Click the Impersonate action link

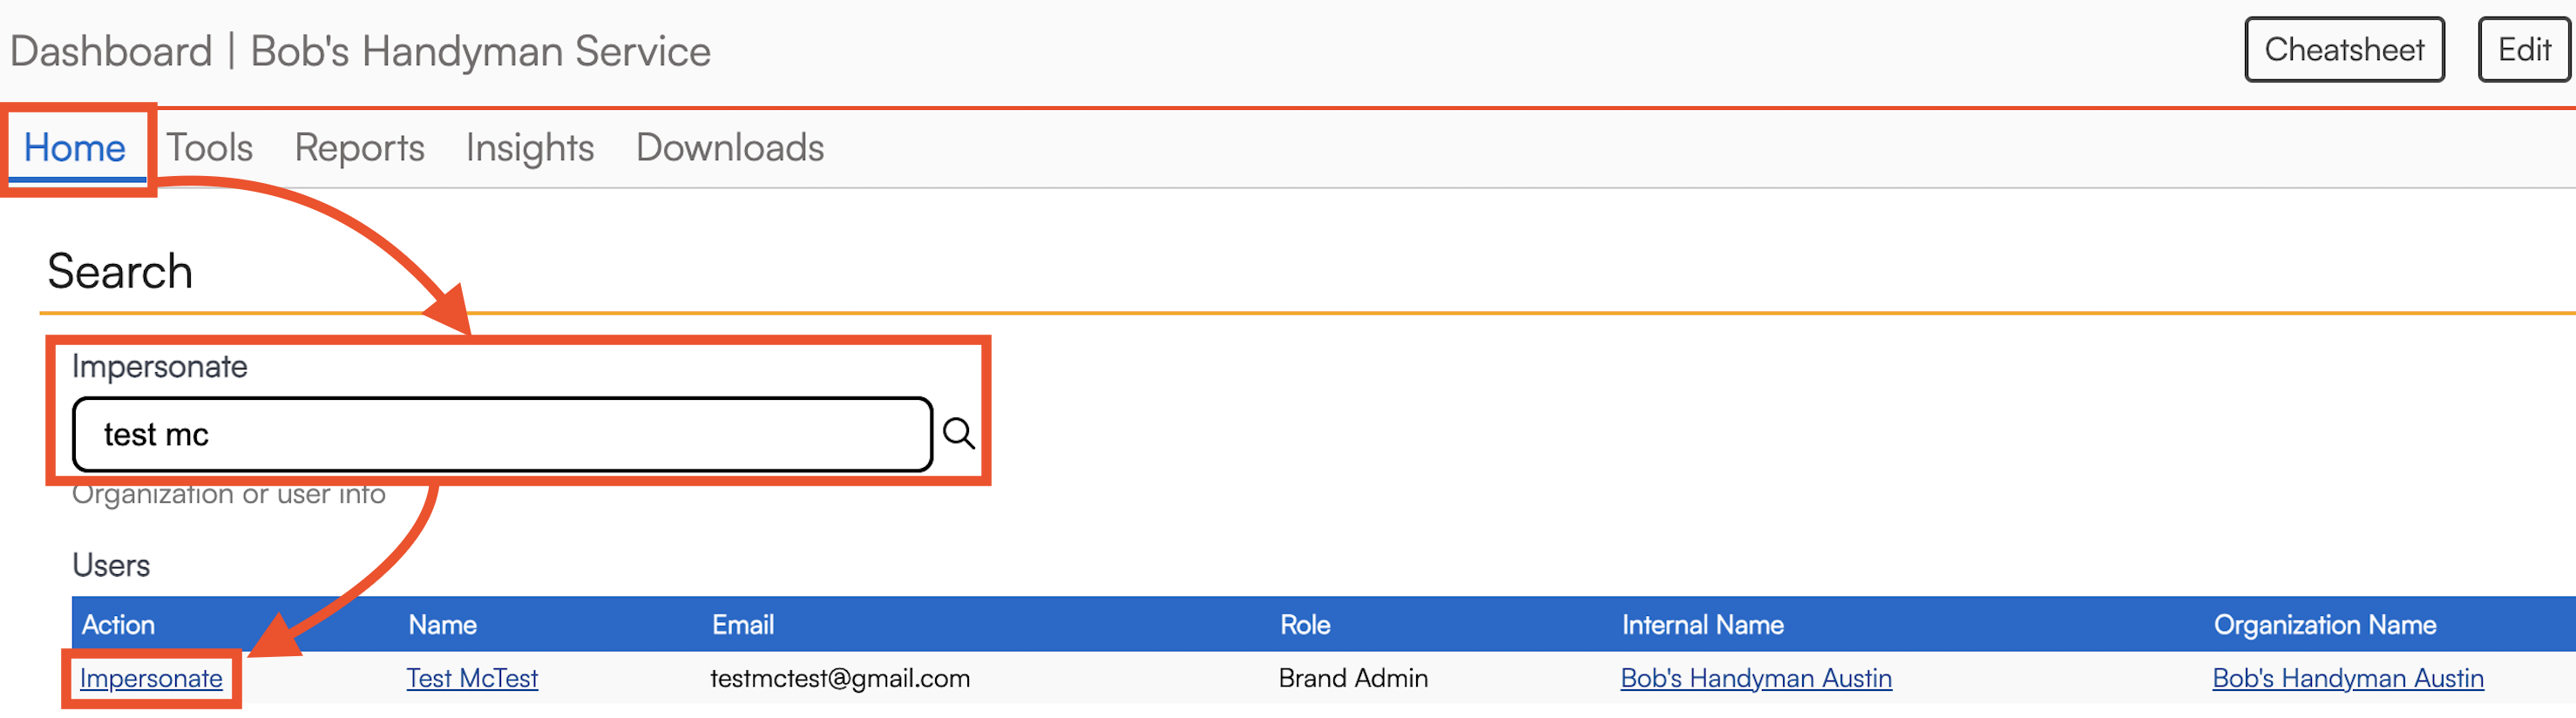click(151, 678)
